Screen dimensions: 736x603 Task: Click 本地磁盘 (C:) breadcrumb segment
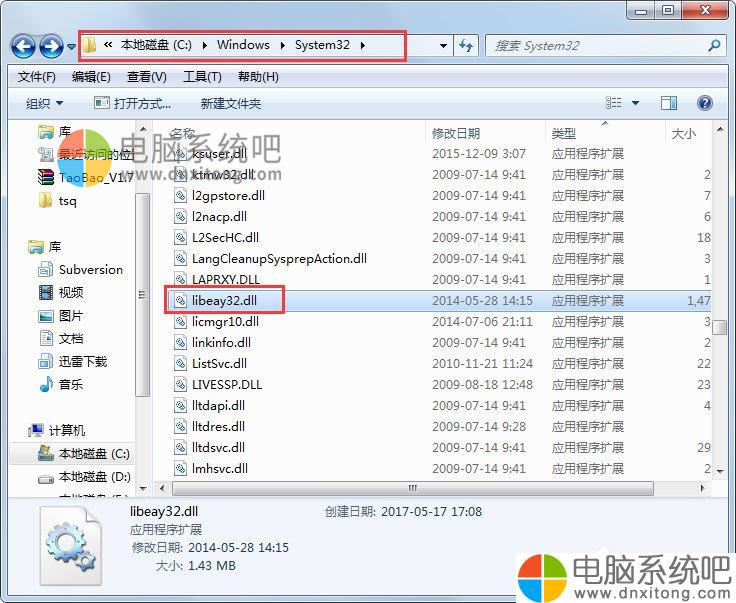[156, 45]
